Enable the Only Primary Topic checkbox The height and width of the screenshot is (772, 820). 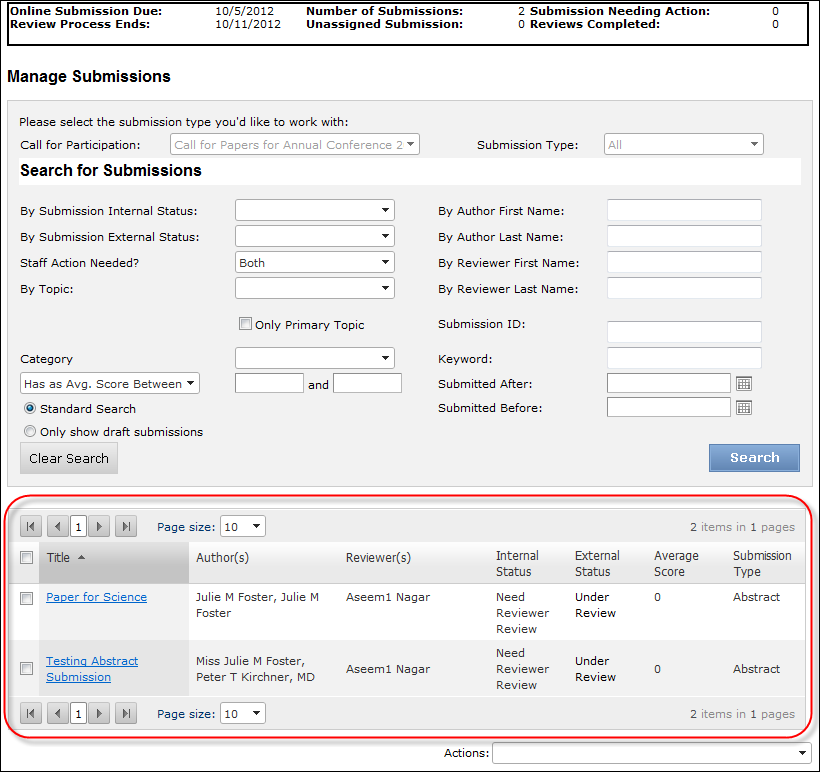pyautogui.click(x=245, y=324)
